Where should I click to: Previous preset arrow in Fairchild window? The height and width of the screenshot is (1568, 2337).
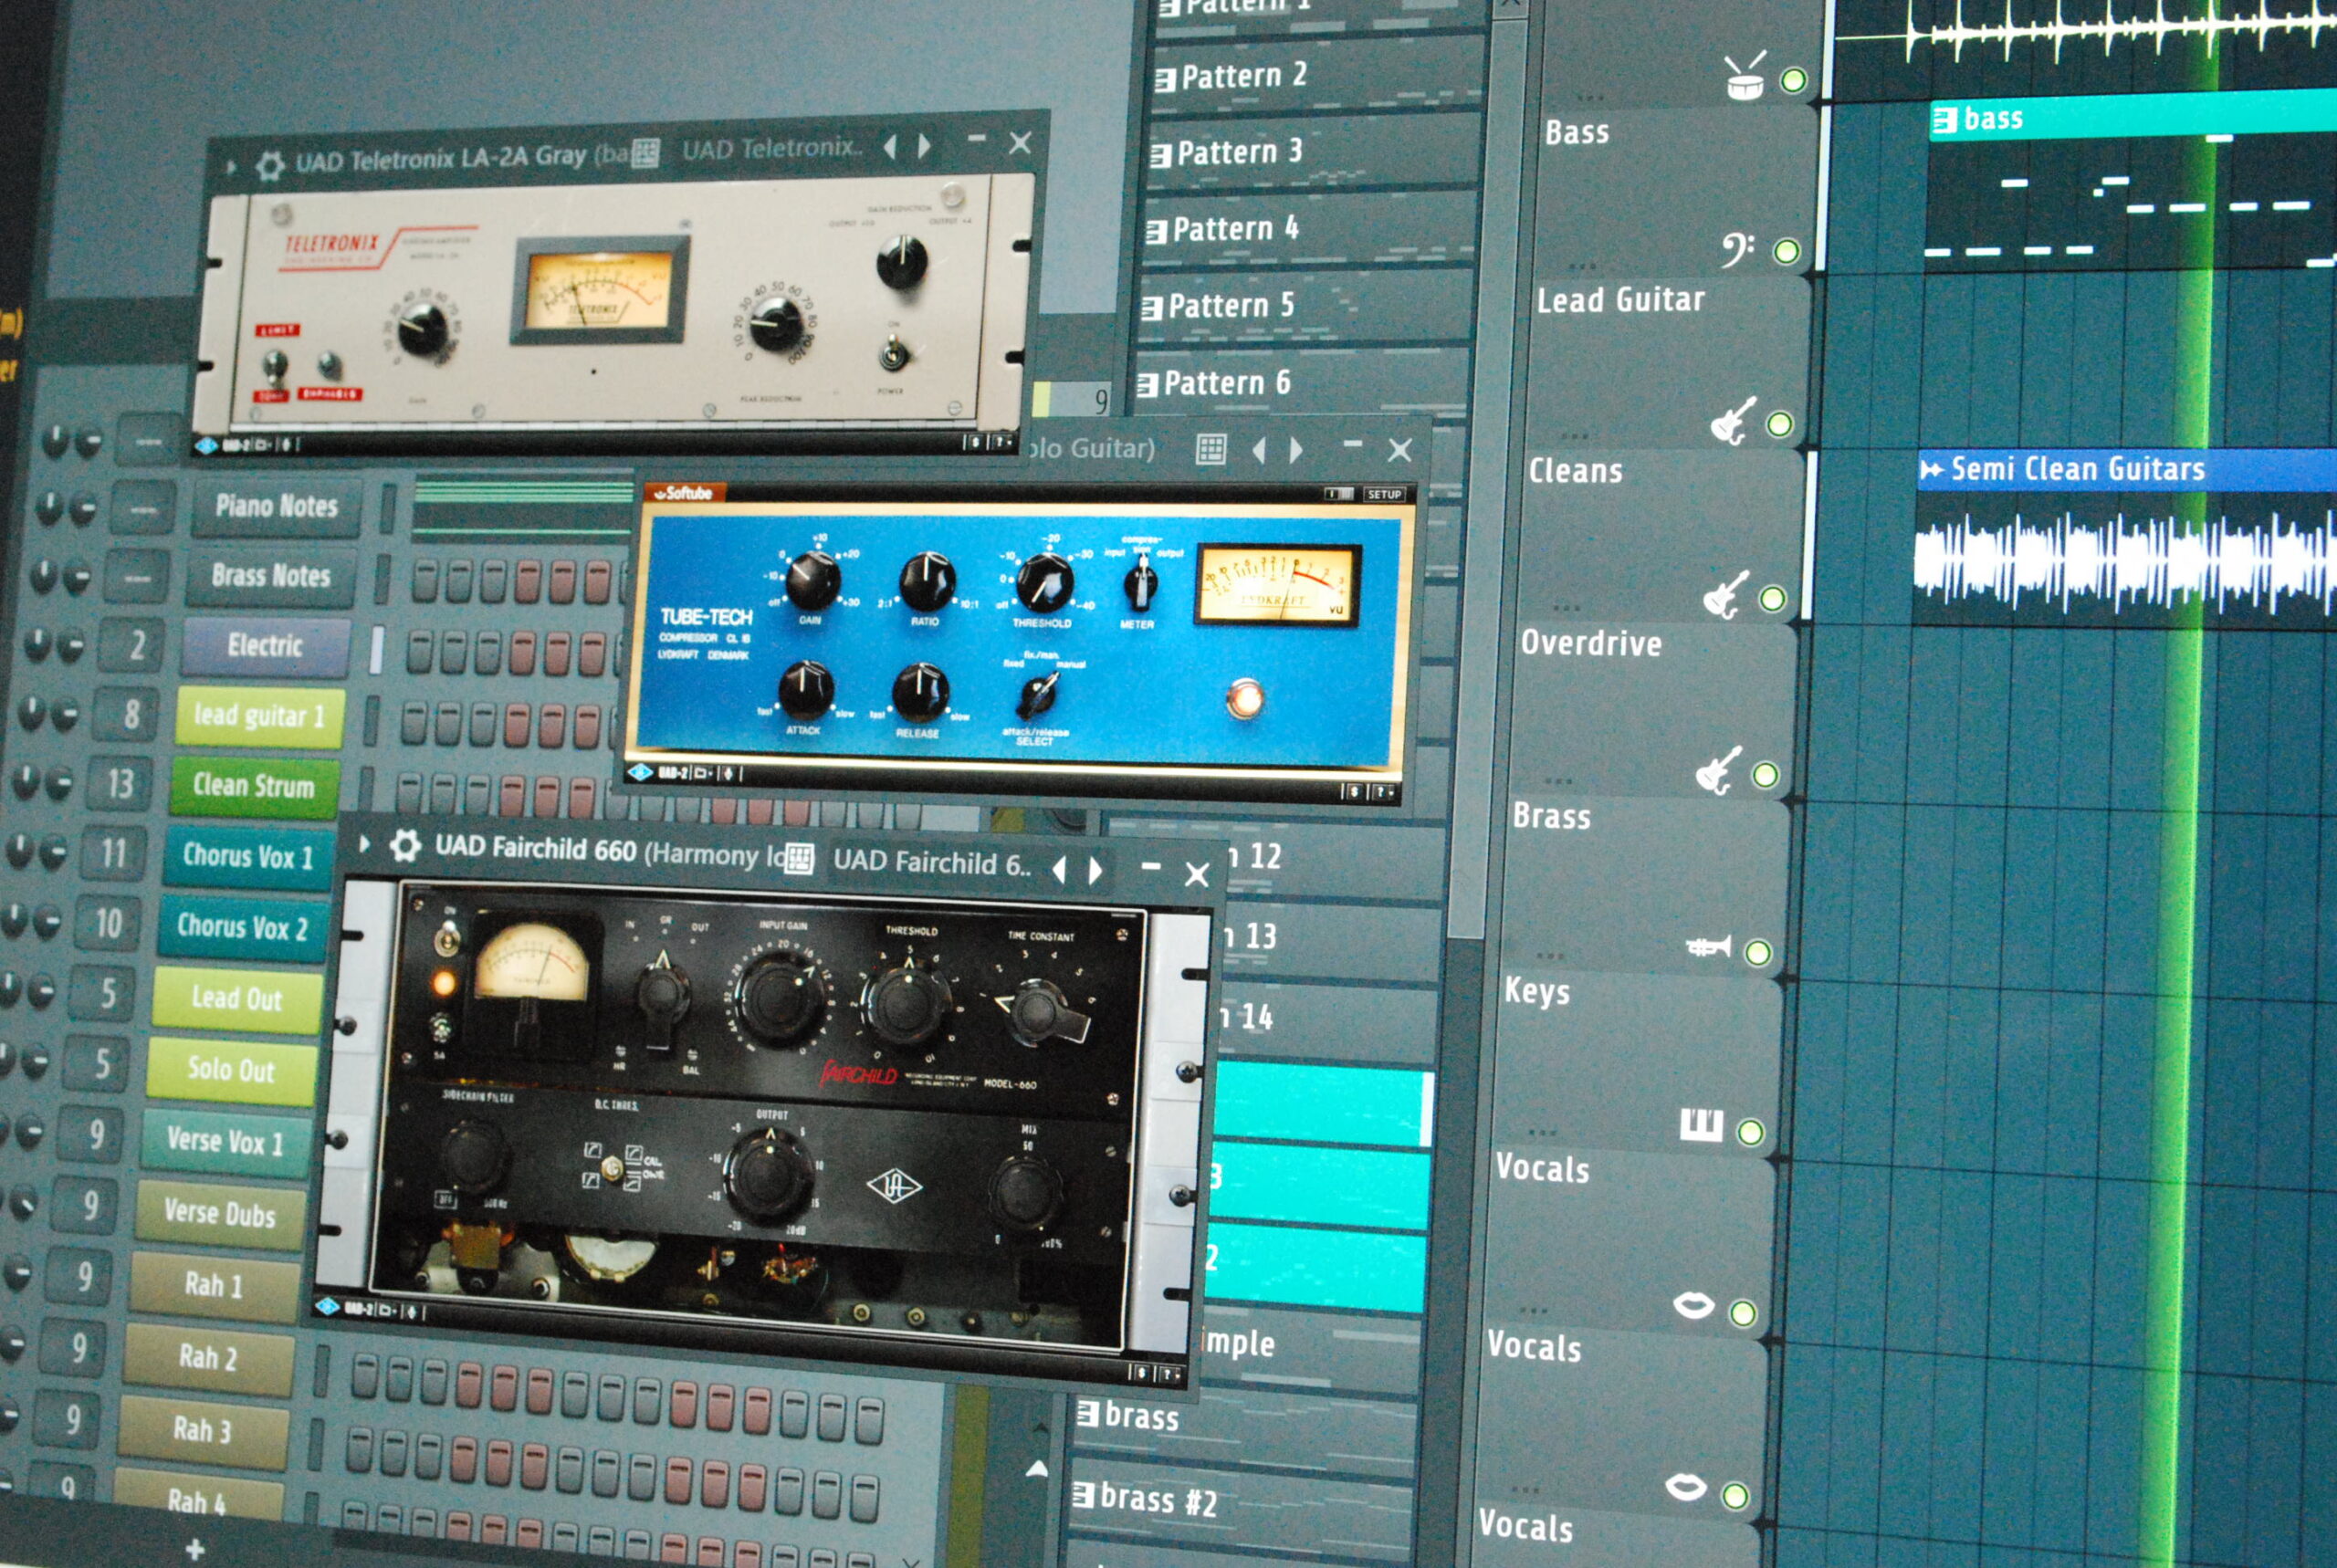(x=1059, y=870)
